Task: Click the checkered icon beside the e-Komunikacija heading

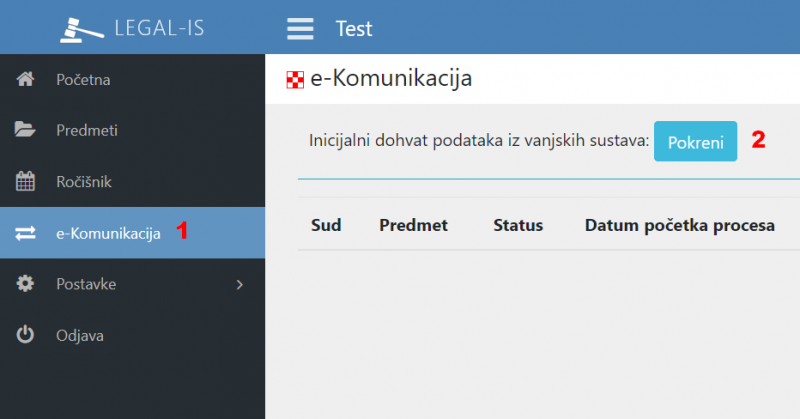Action: (x=294, y=80)
